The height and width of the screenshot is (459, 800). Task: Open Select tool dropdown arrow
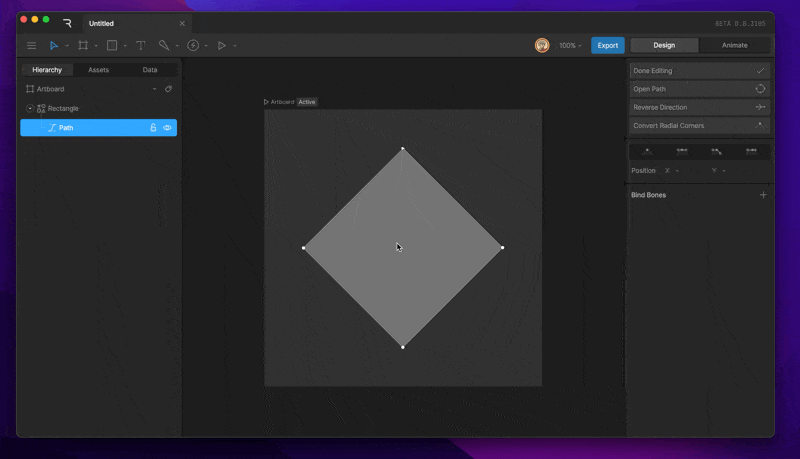click(67, 46)
